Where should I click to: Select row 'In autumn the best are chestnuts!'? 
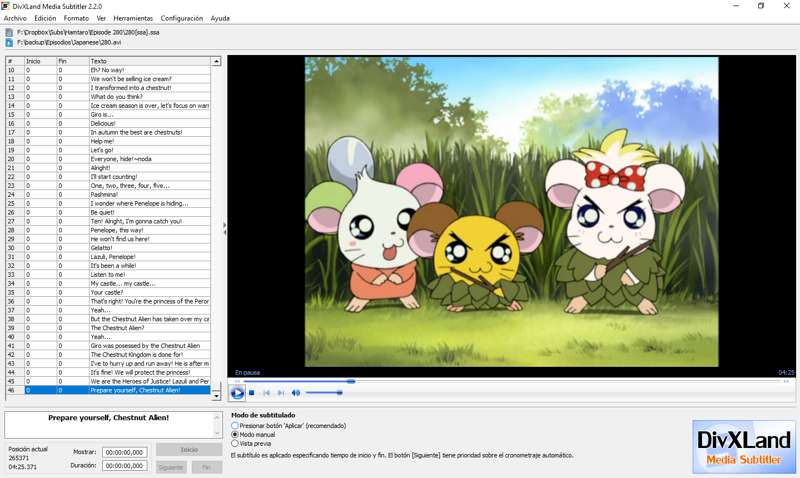[108, 132]
